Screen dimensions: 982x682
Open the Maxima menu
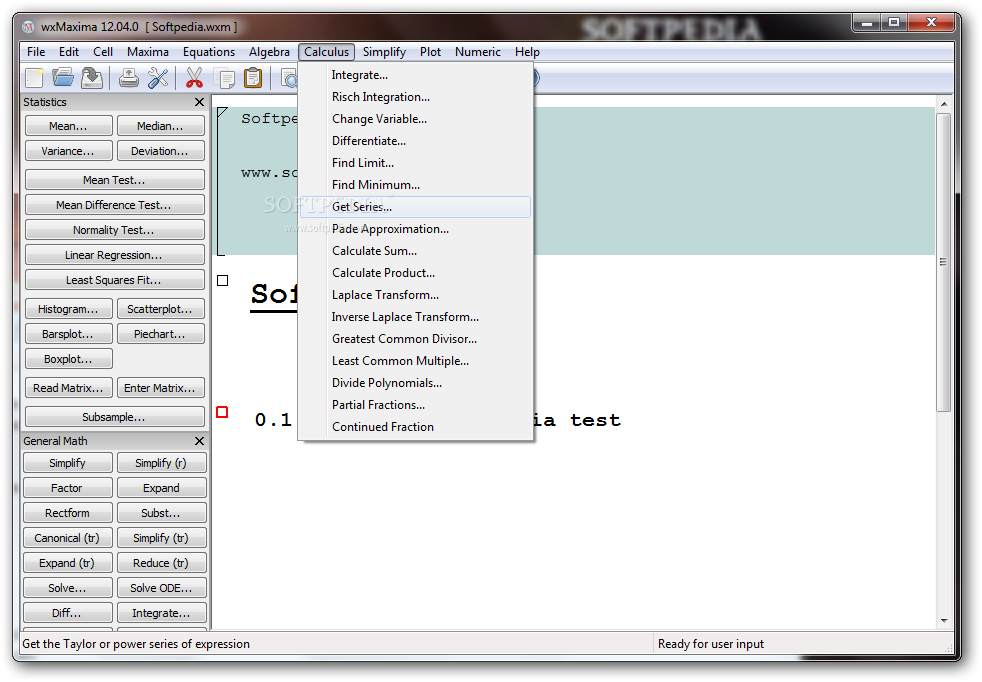coord(148,52)
